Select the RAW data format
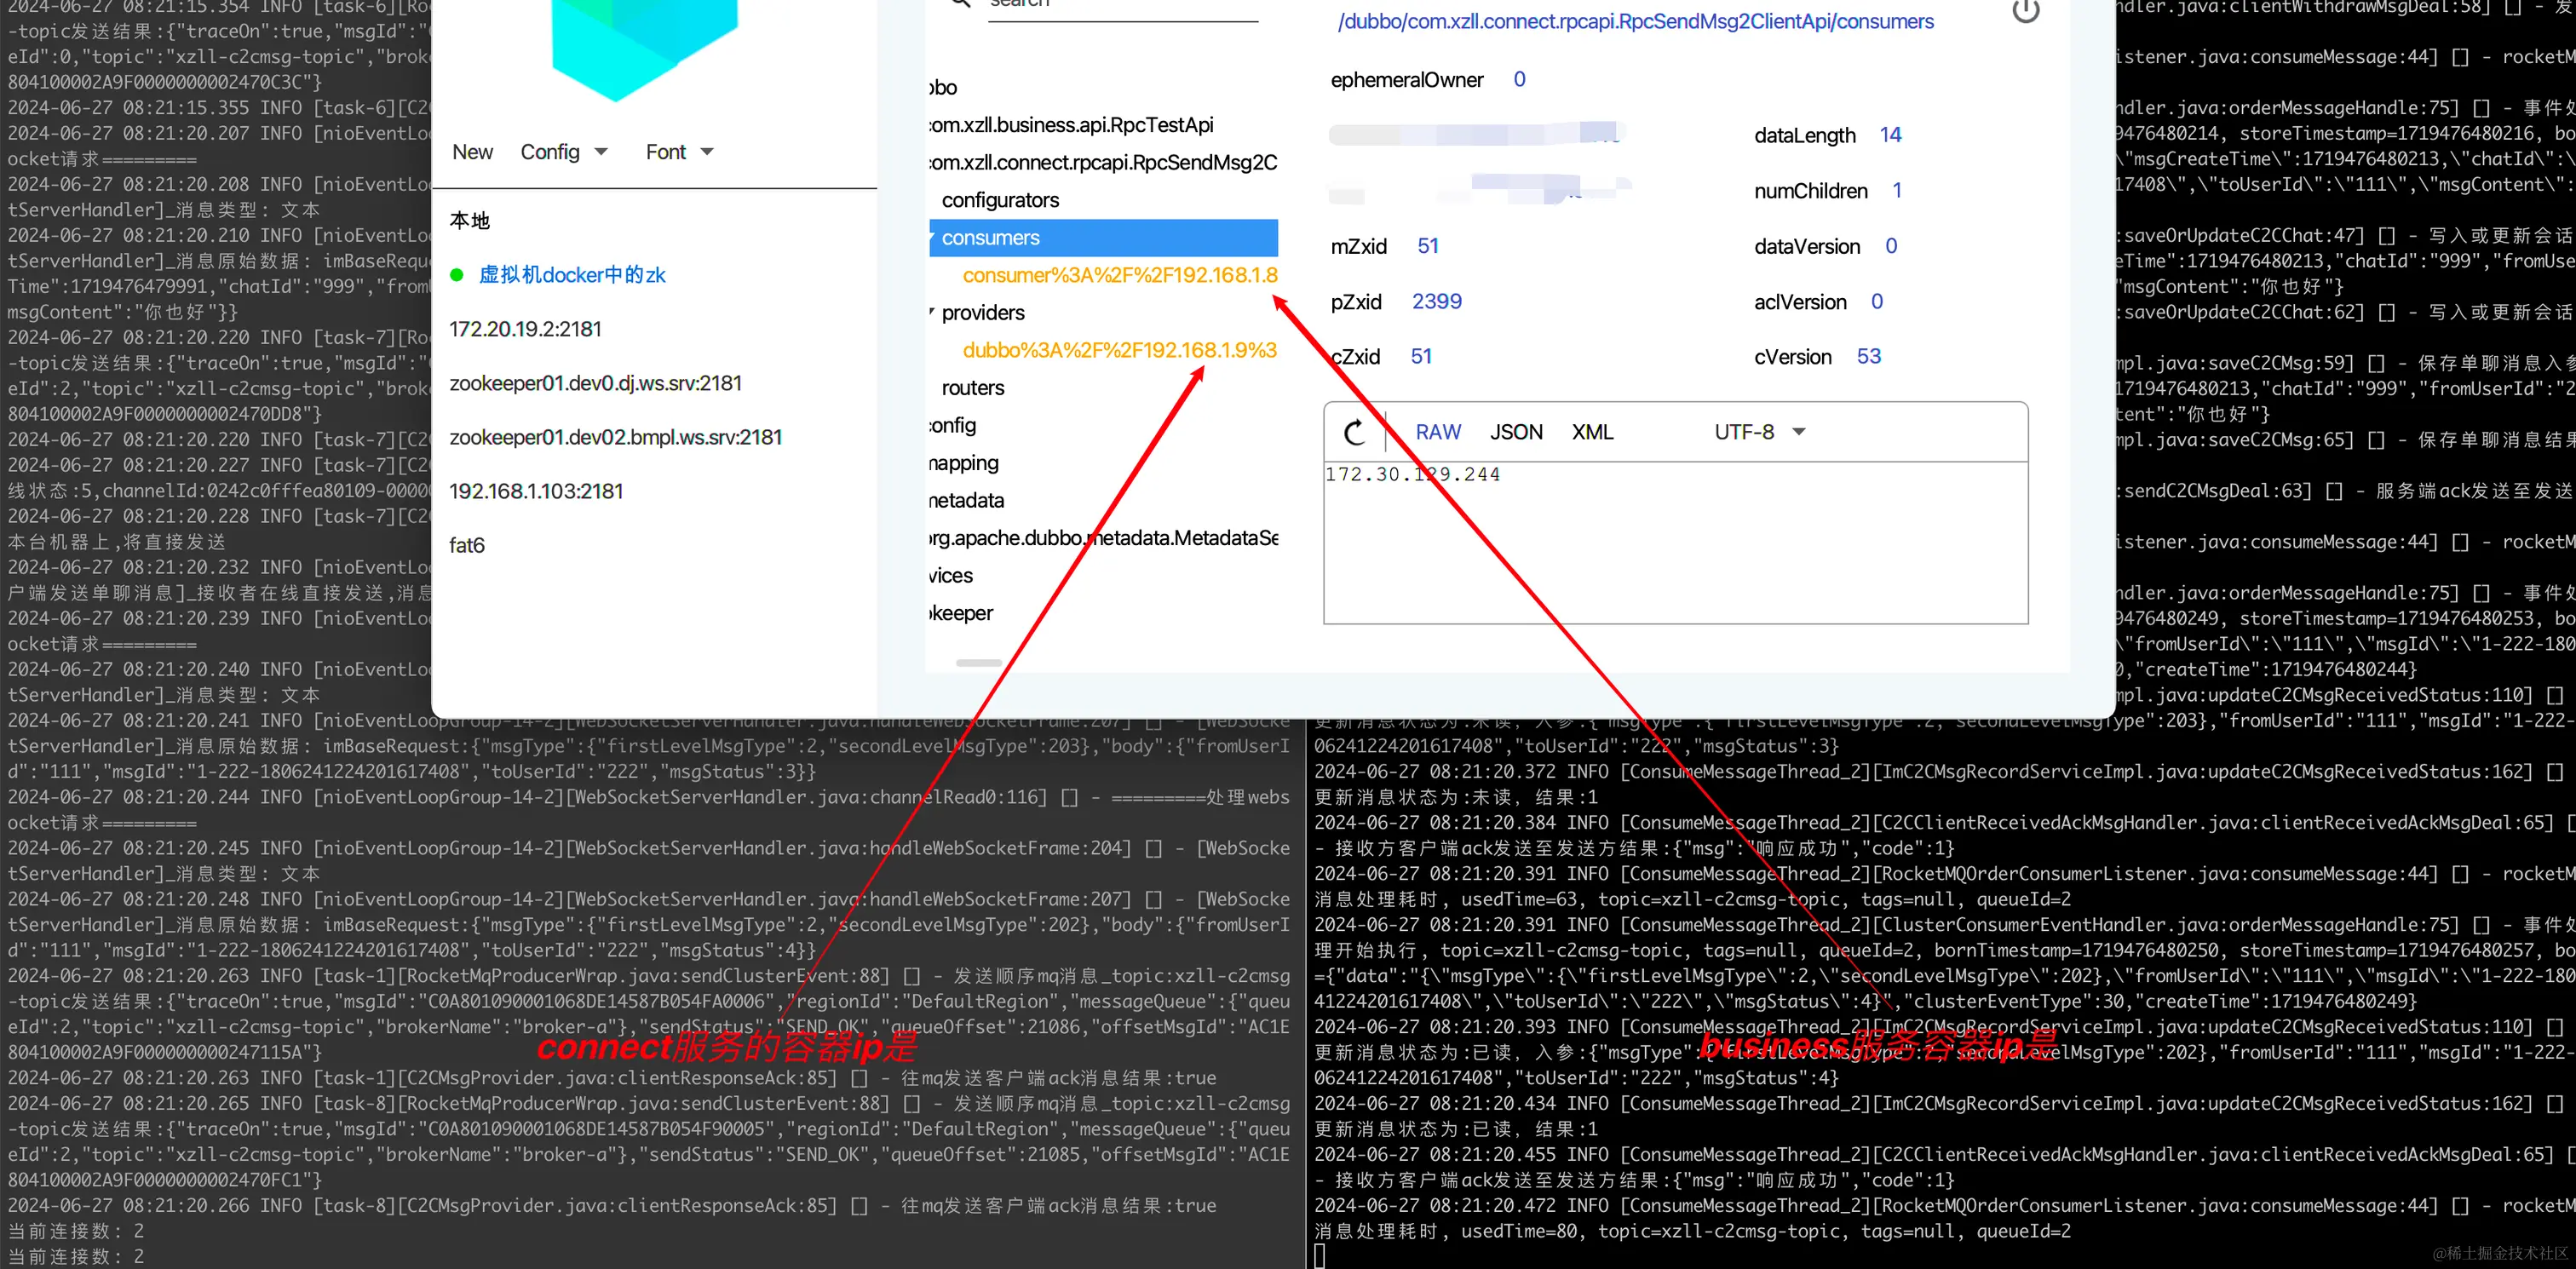 pos(1437,432)
